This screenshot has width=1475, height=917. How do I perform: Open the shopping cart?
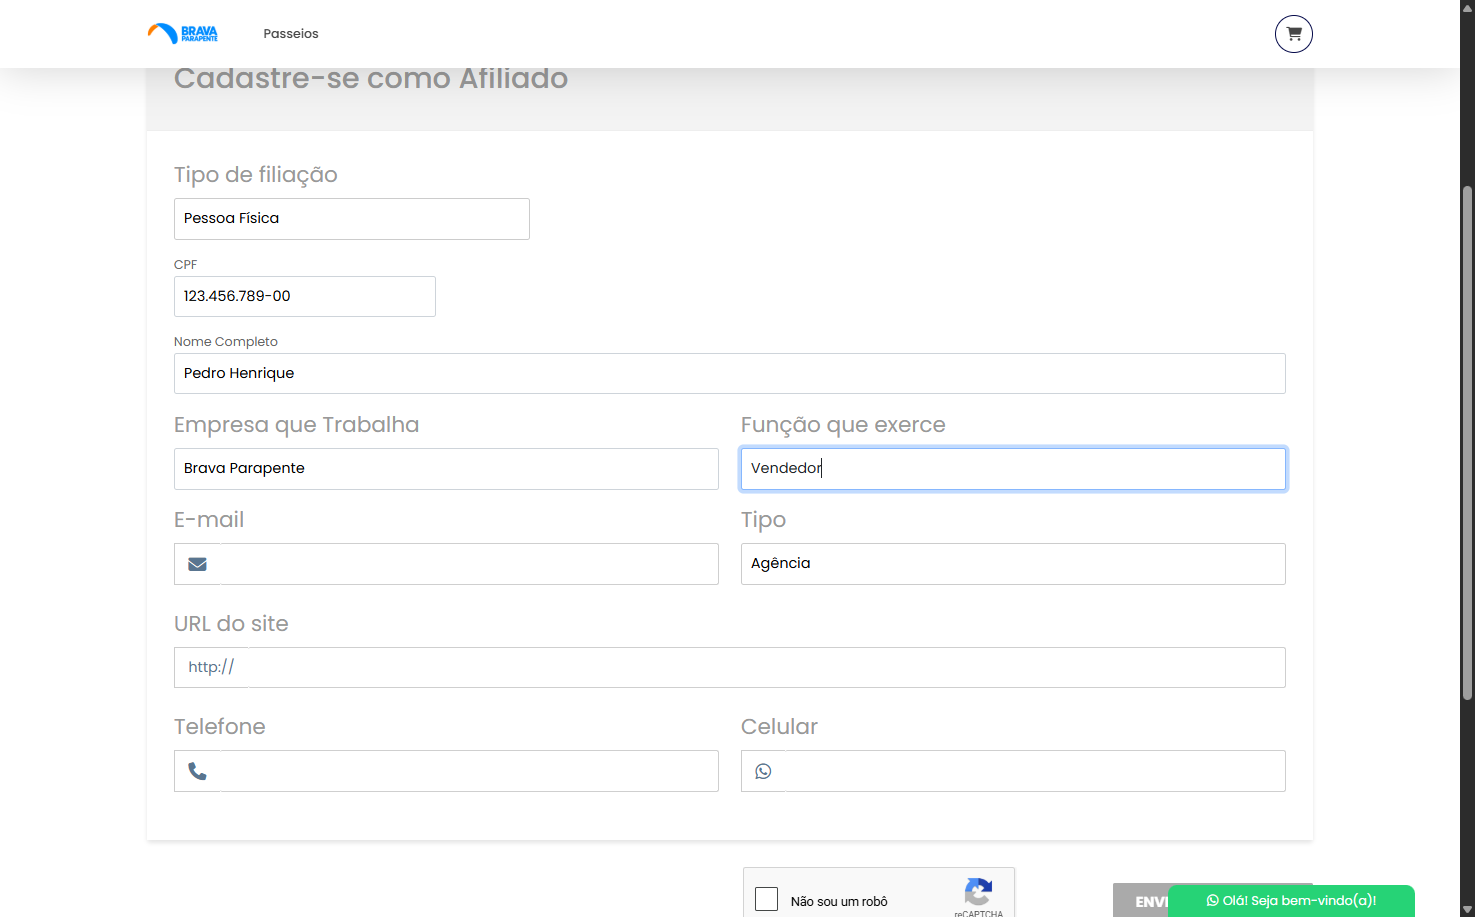(x=1294, y=34)
